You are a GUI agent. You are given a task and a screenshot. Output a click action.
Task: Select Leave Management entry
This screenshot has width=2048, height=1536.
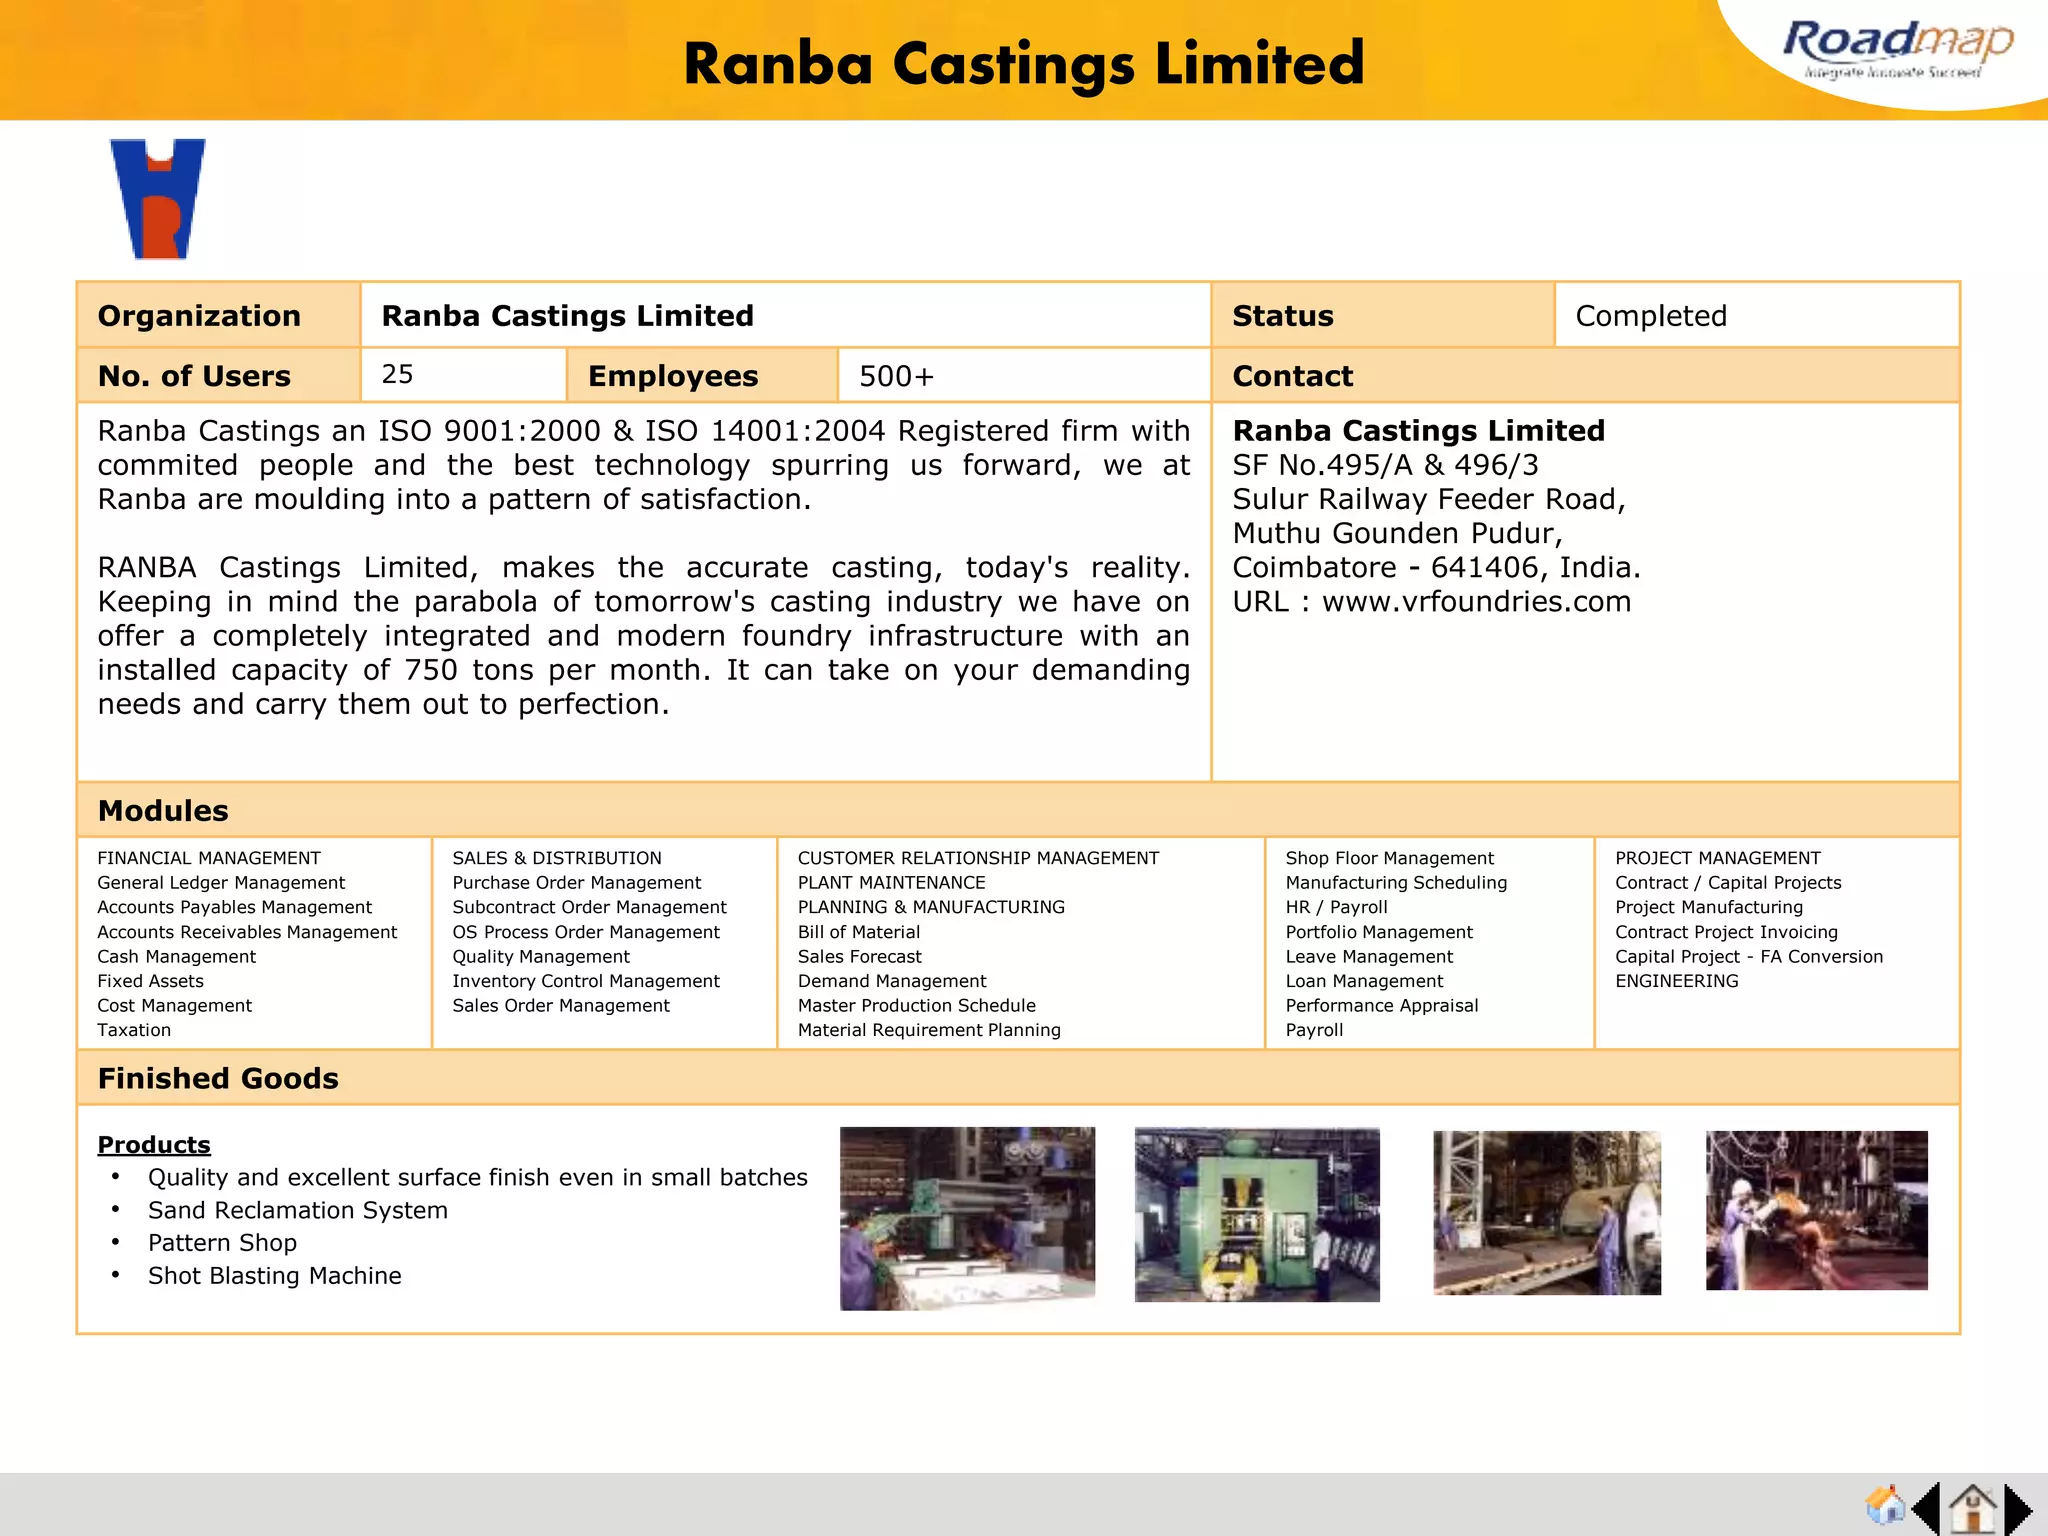point(1369,956)
